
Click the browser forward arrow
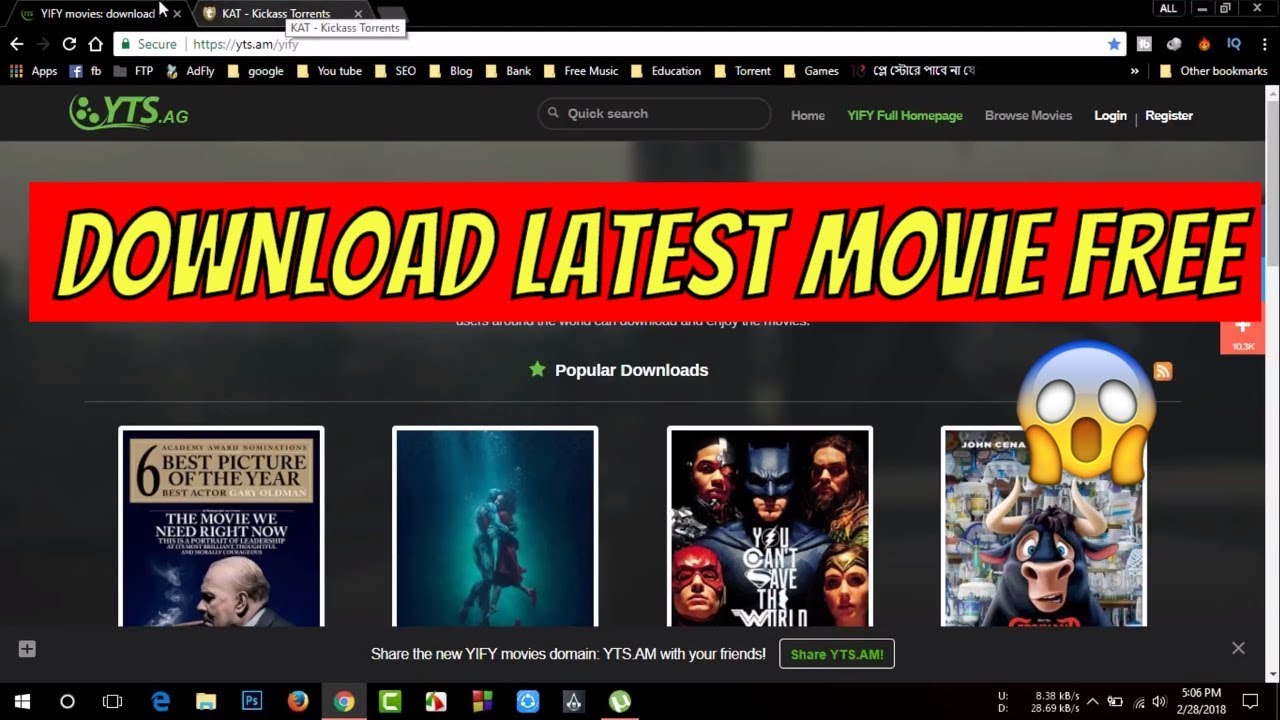[42, 44]
